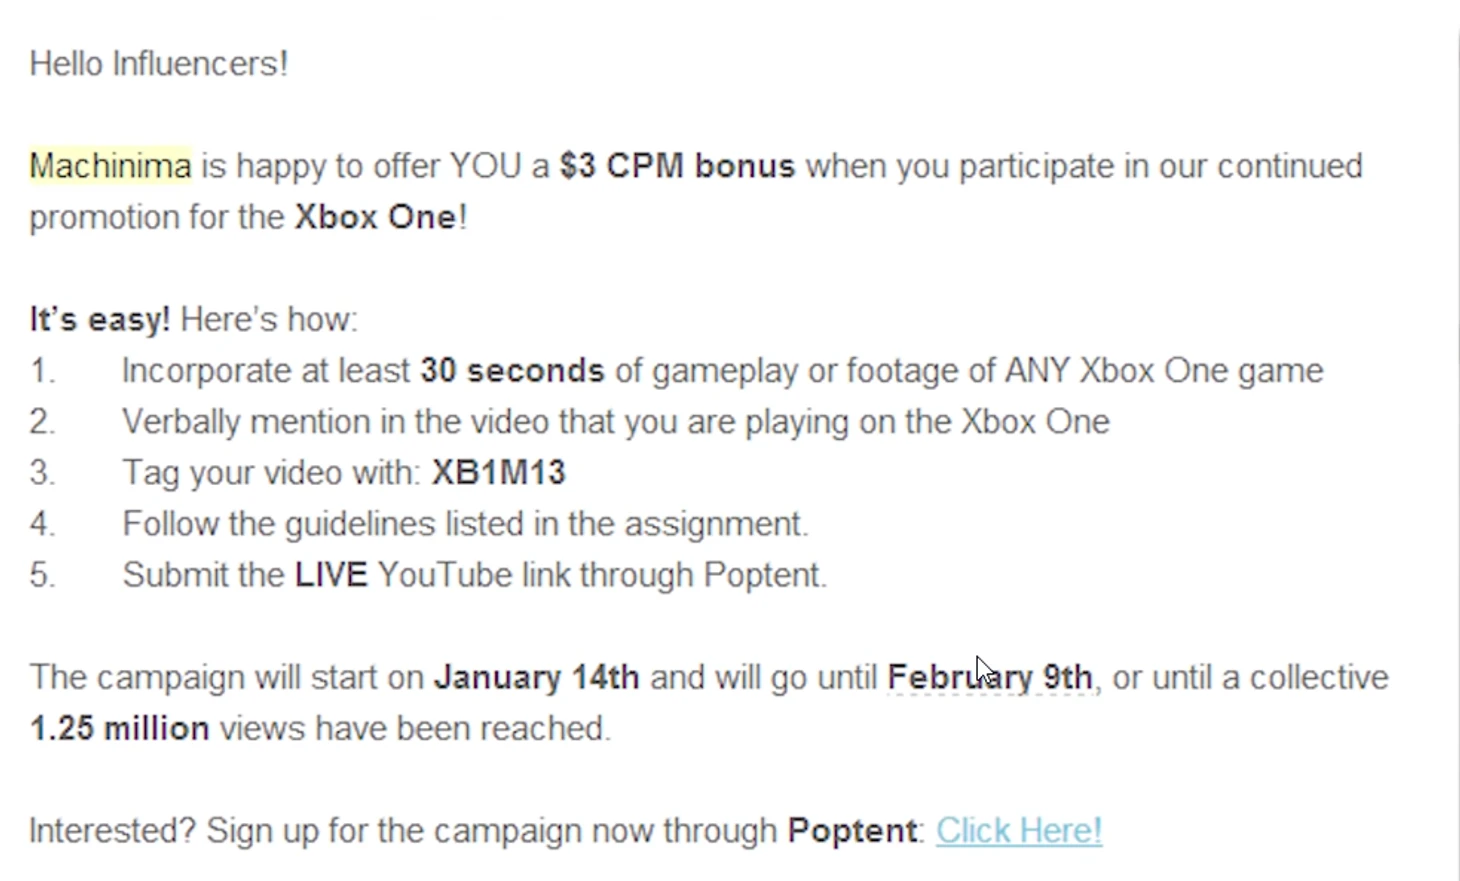Viewport: 1460px width, 881px height.
Task: Click the bold 'January 14th' start date
Action: (x=536, y=678)
